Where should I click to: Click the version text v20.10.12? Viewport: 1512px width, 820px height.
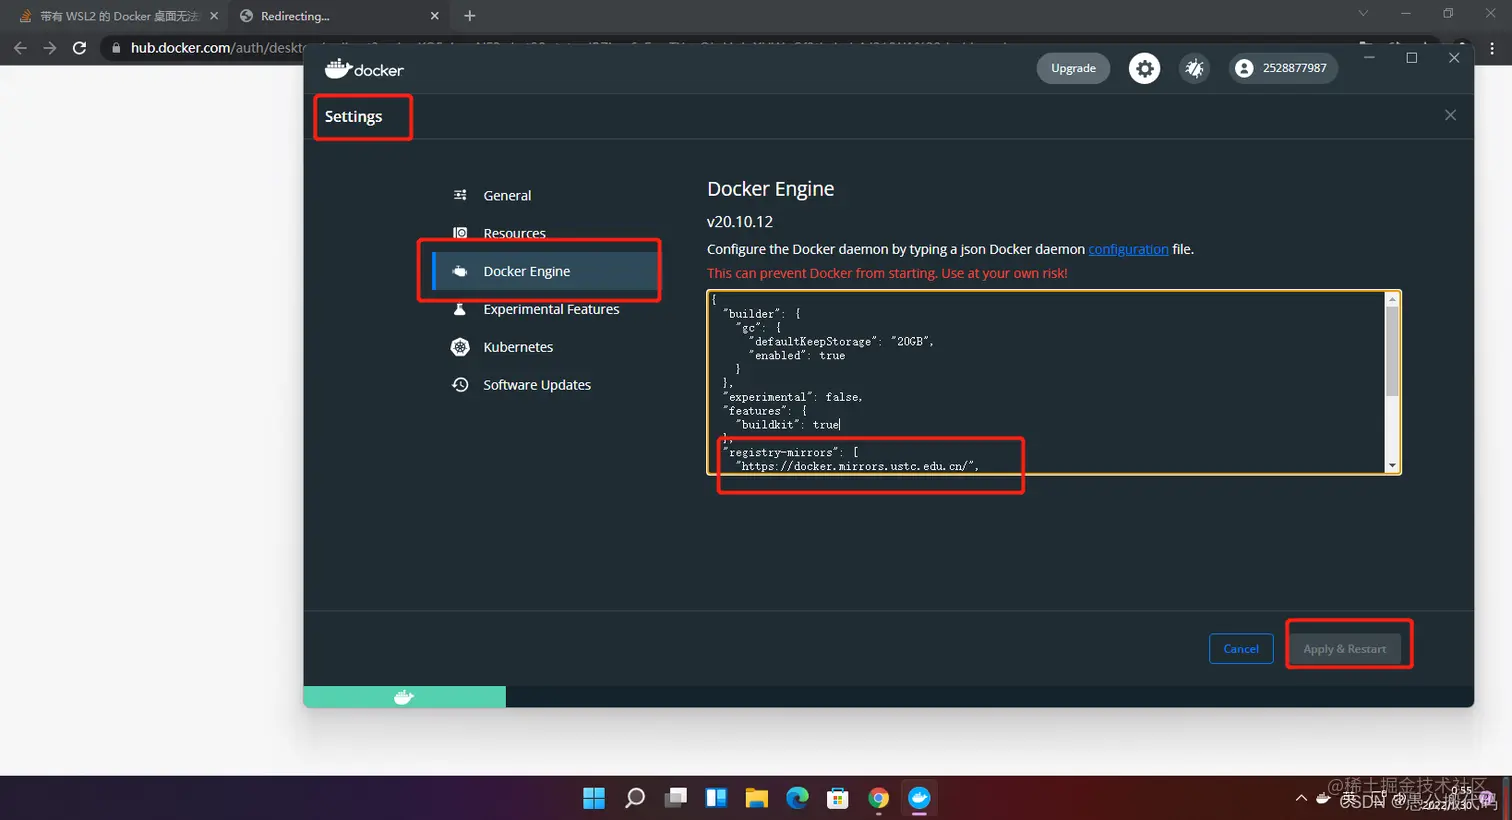coord(740,222)
